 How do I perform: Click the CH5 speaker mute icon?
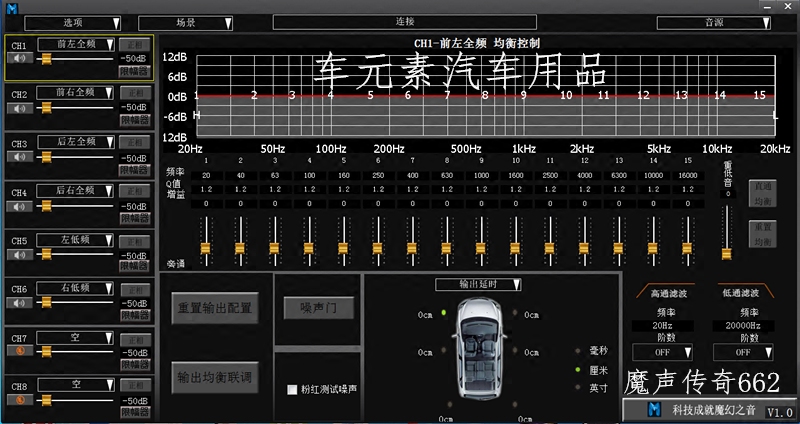pos(20,254)
